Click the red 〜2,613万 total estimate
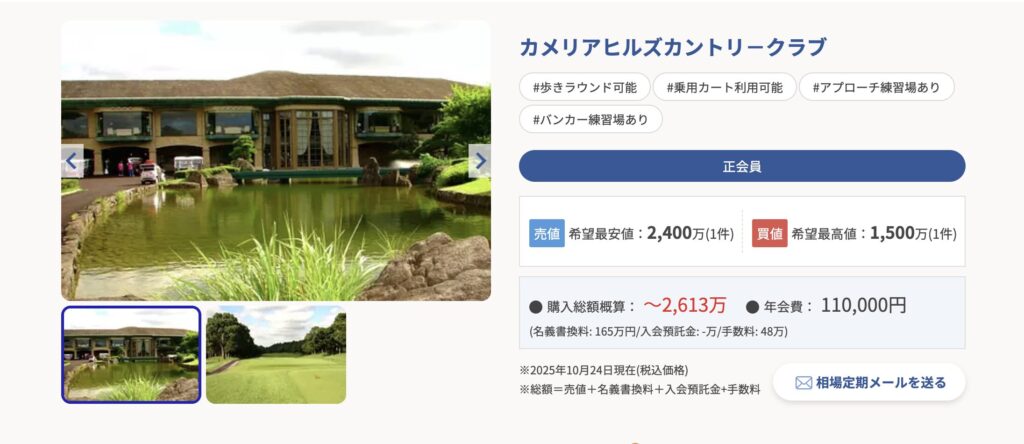Viewport: 1024px width, 444px height. point(685,305)
